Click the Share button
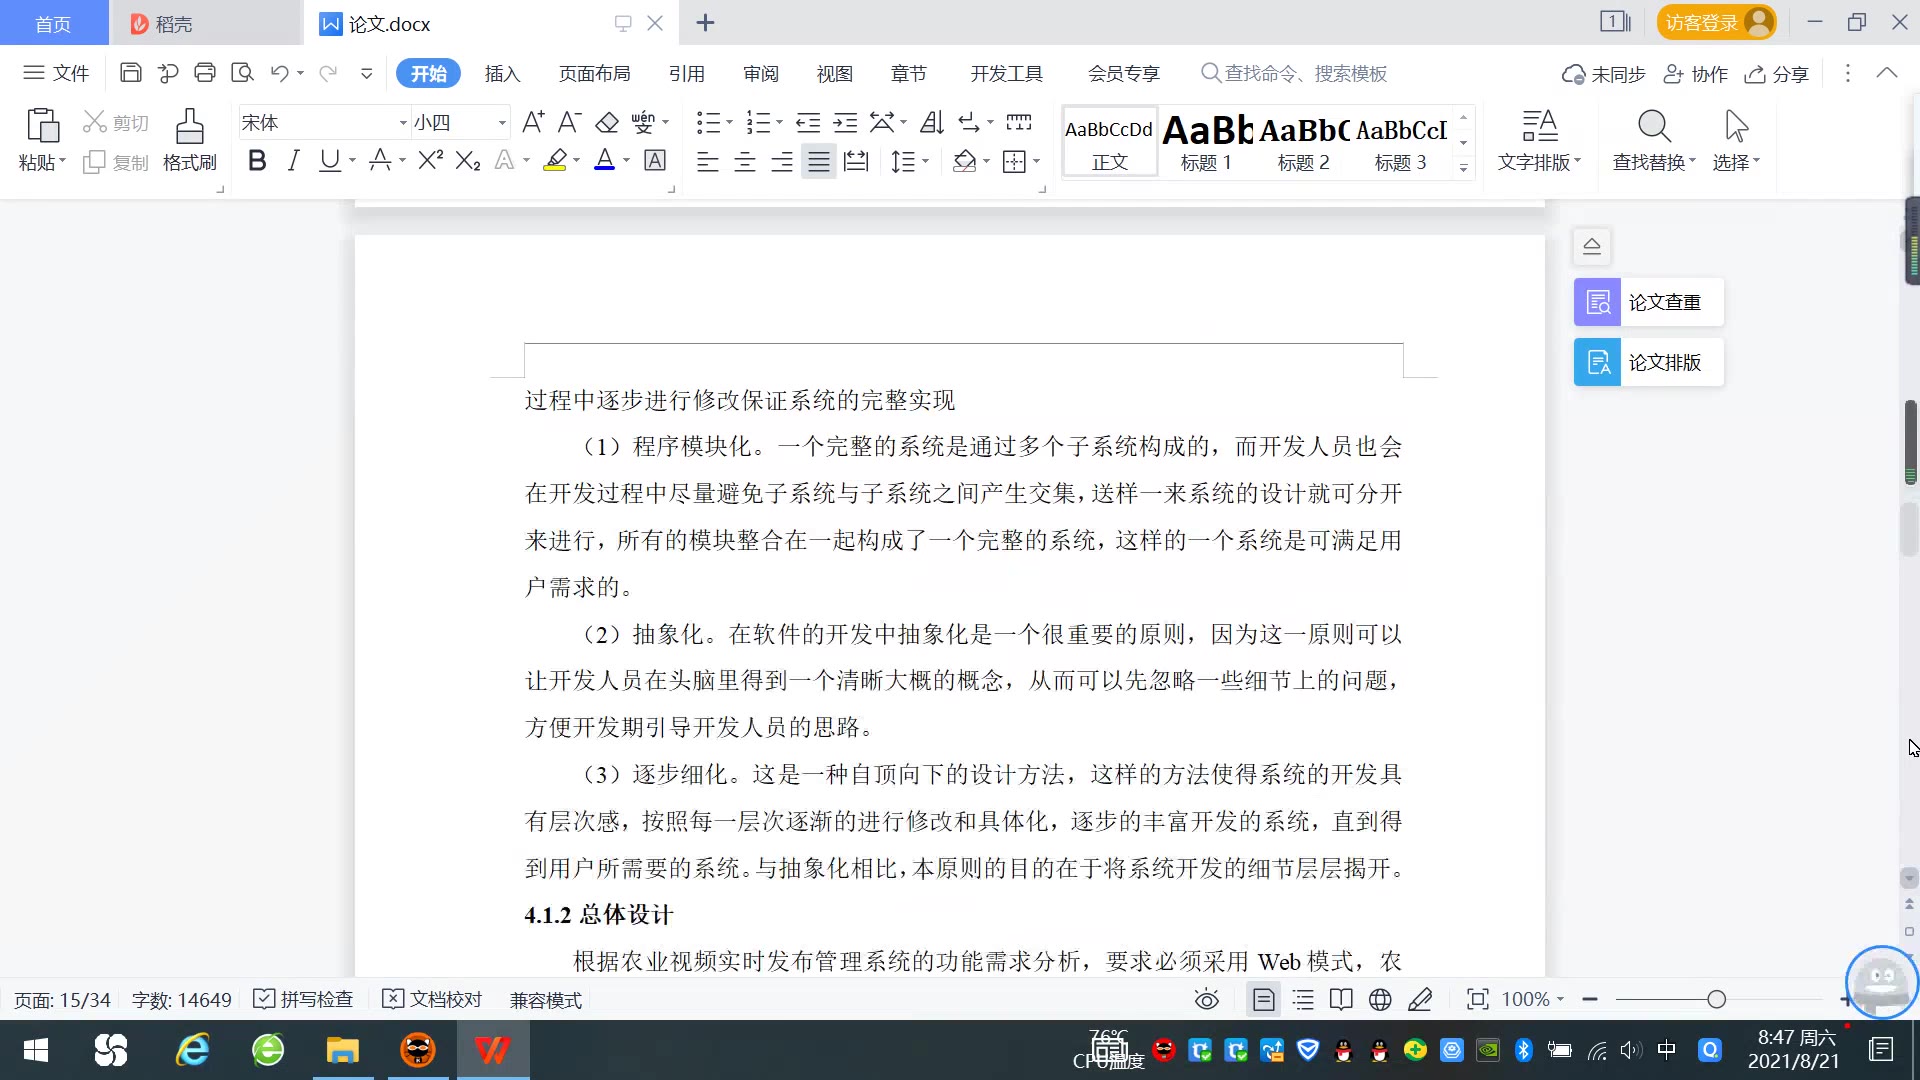 pos(1777,74)
